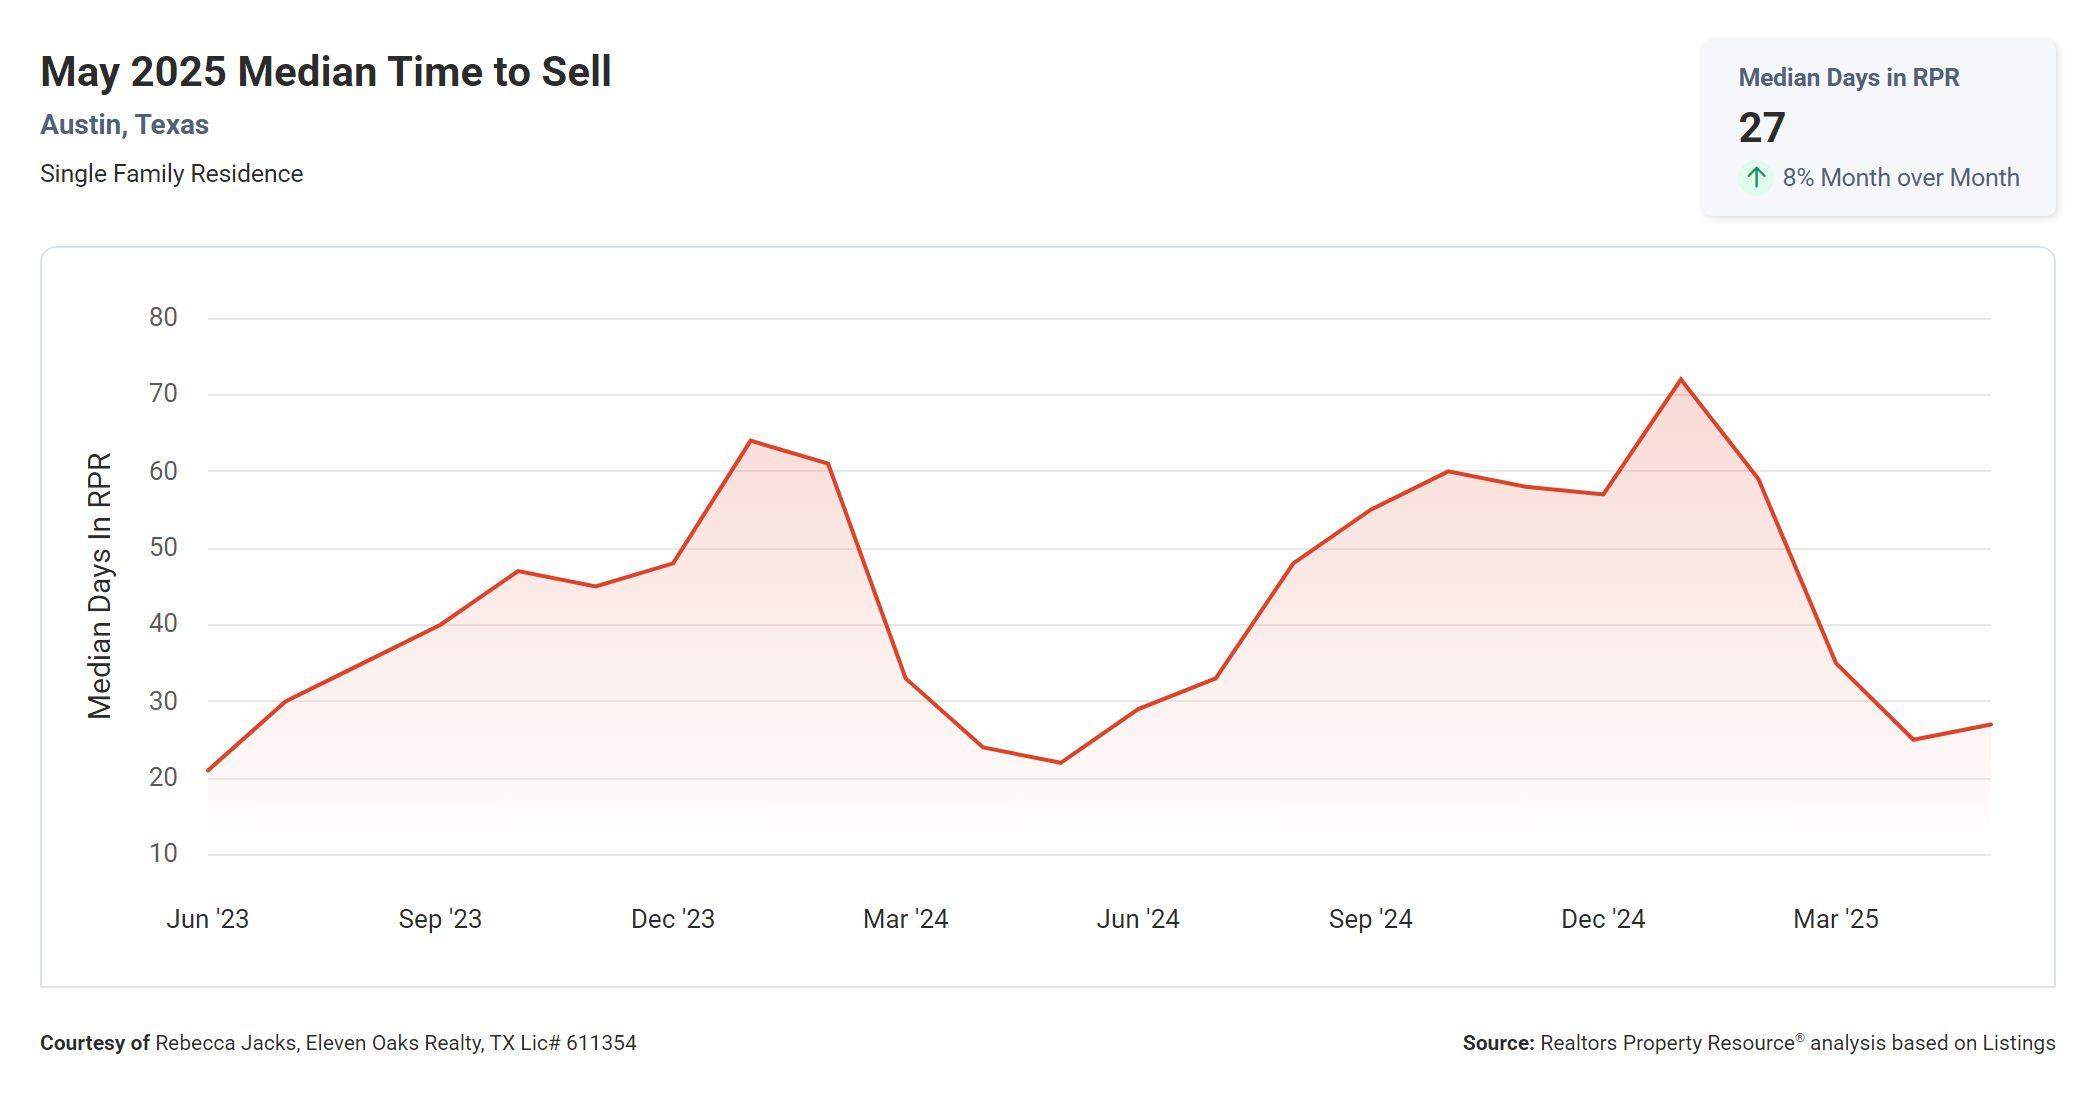Viewport: 2096px width, 1100px height.
Task: Click the "Mar '25" x-axis label
Action: tap(1835, 919)
